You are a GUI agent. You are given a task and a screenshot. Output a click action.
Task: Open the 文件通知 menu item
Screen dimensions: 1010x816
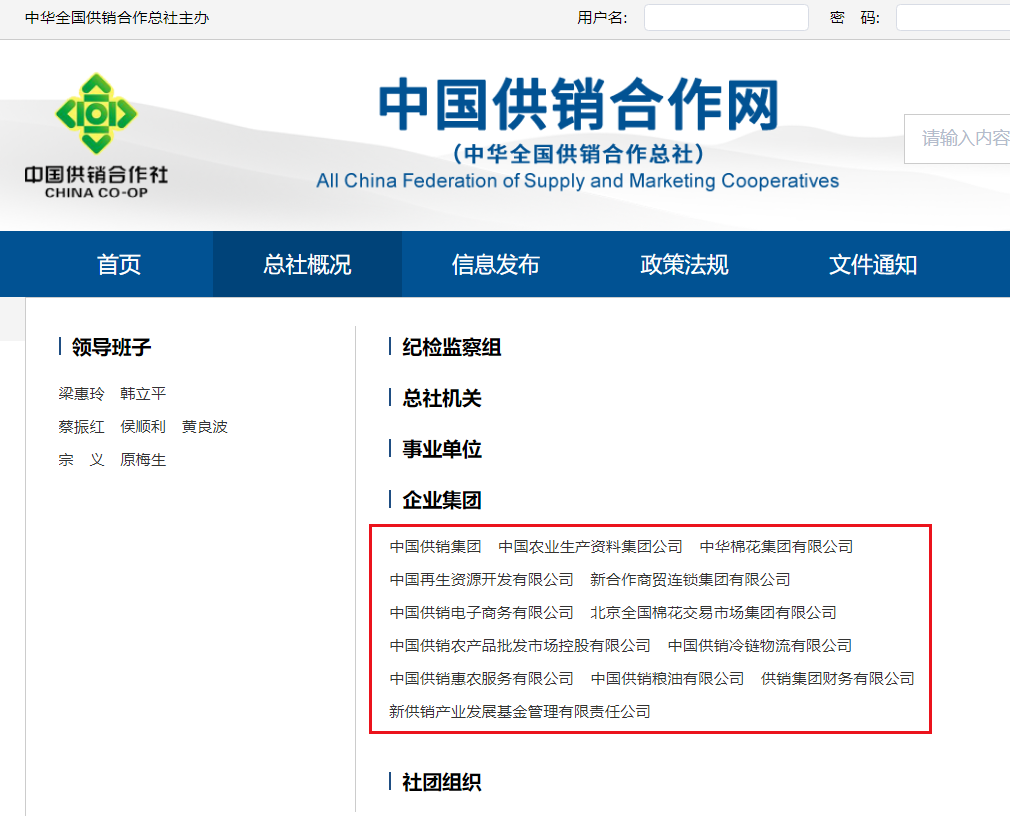pyautogui.click(x=873, y=265)
